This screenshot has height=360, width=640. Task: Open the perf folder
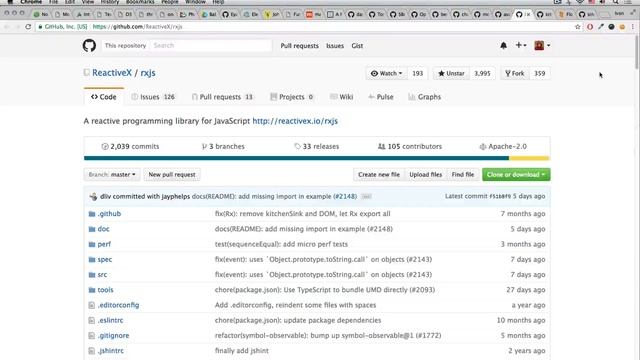[104, 244]
